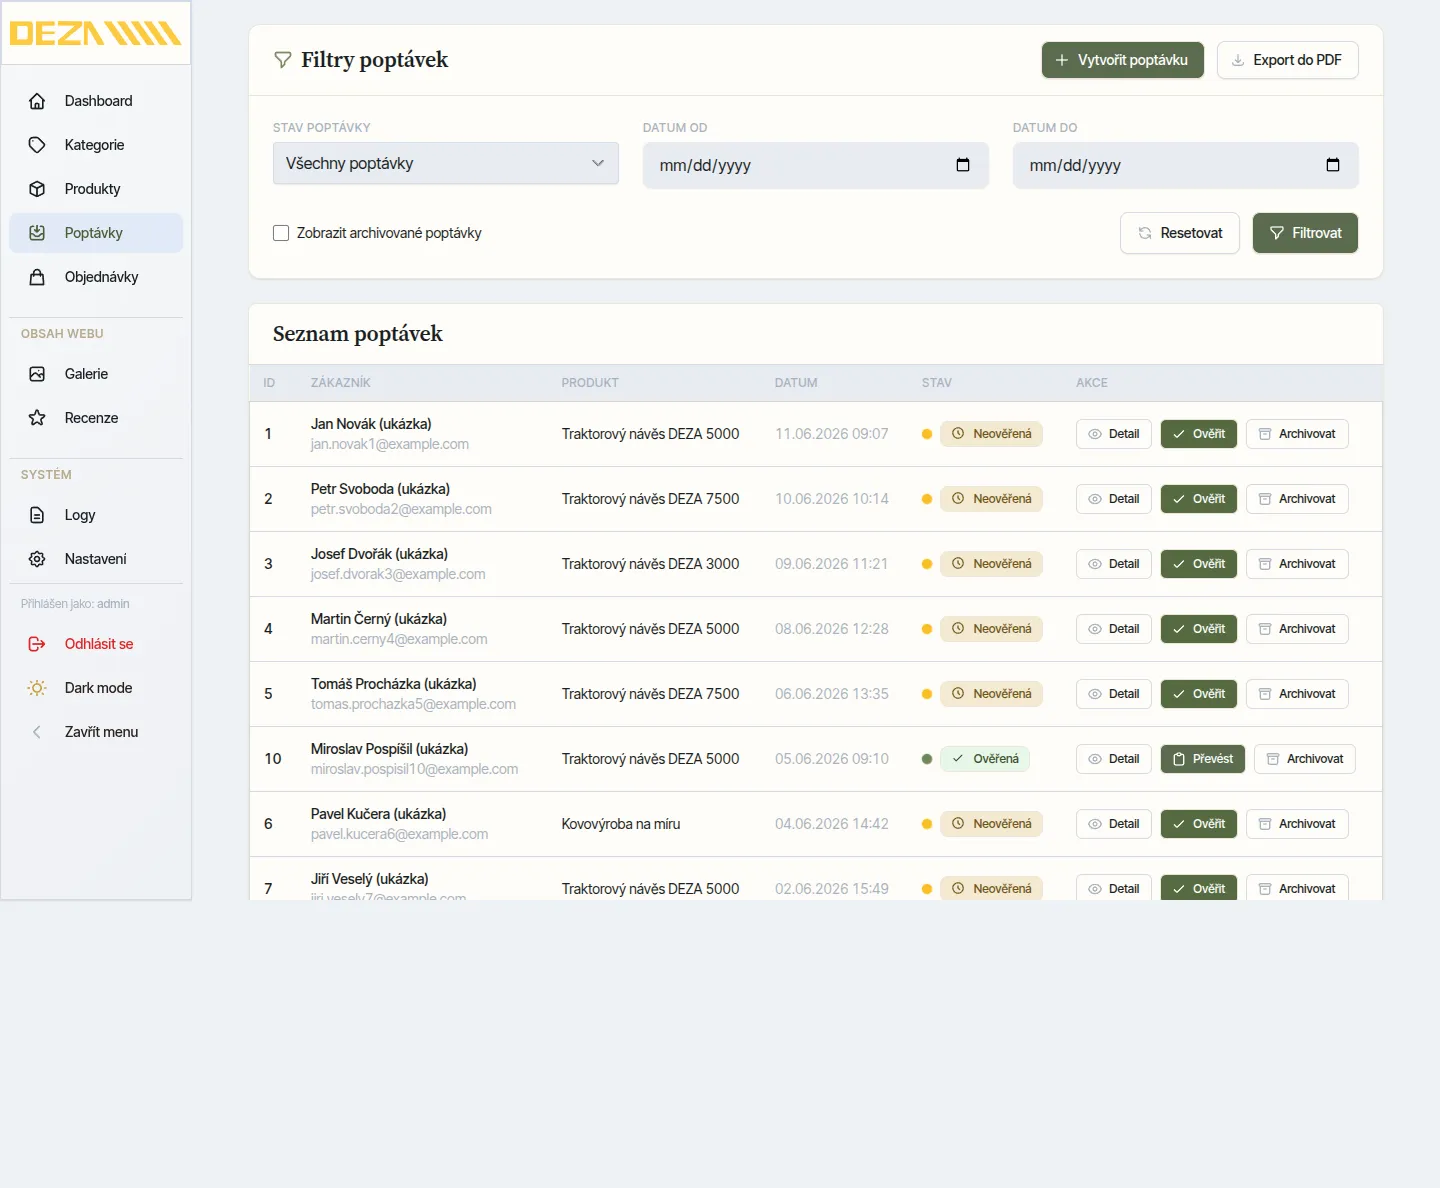
Task: Apply filters with Filtrovat button
Action: pos(1305,233)
